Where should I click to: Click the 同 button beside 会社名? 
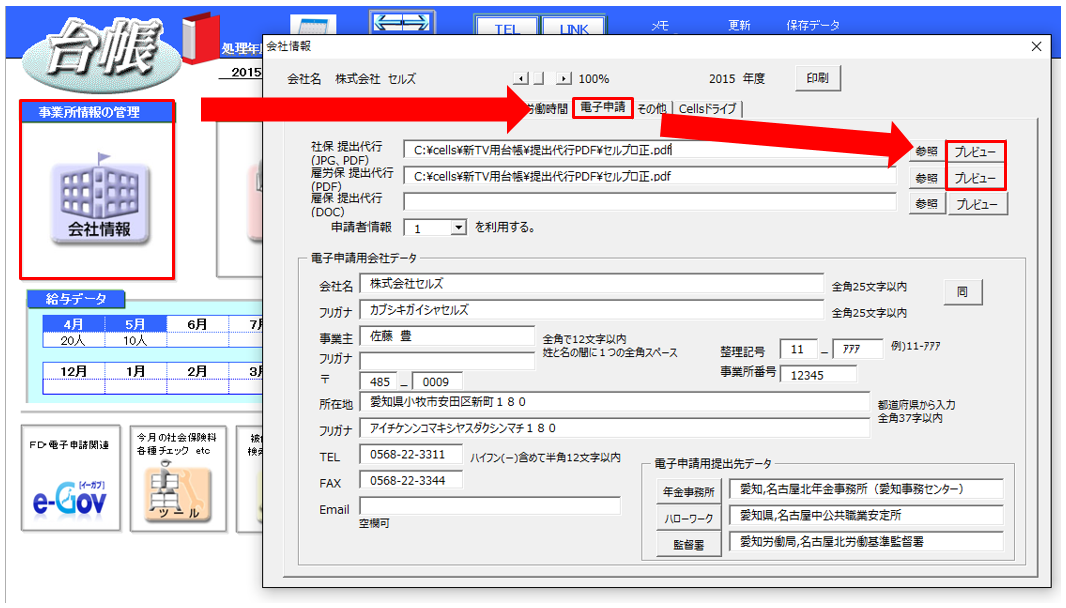tap(963, 292)
